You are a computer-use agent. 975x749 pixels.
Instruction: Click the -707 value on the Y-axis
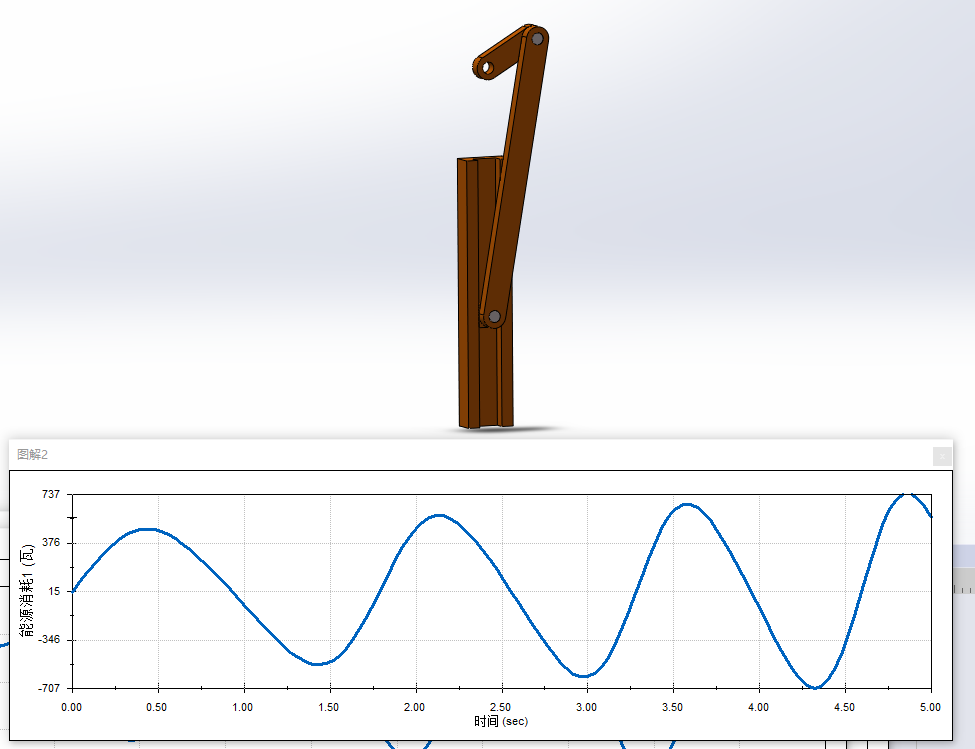[x=49, y=688]
